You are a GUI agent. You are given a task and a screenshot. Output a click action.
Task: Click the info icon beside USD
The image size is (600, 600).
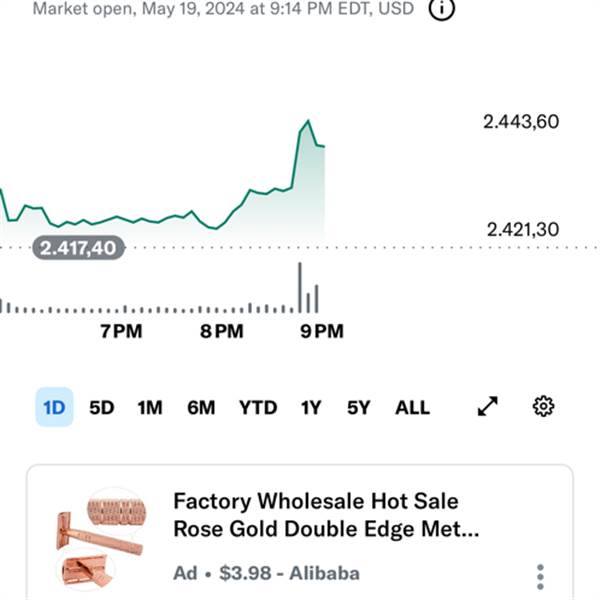(x=442, y=10)
